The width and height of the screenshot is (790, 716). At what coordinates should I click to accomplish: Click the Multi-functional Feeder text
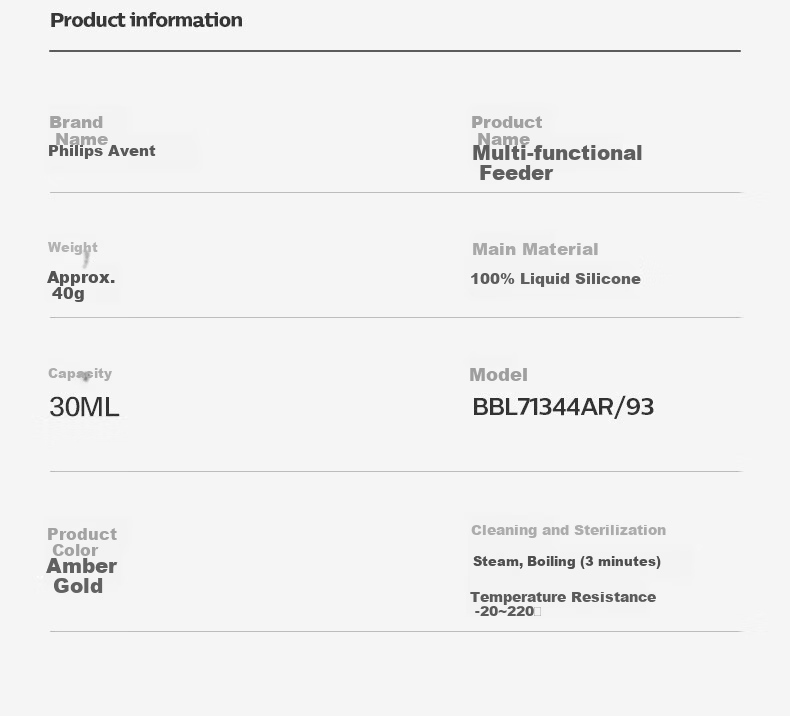[557, 163]
